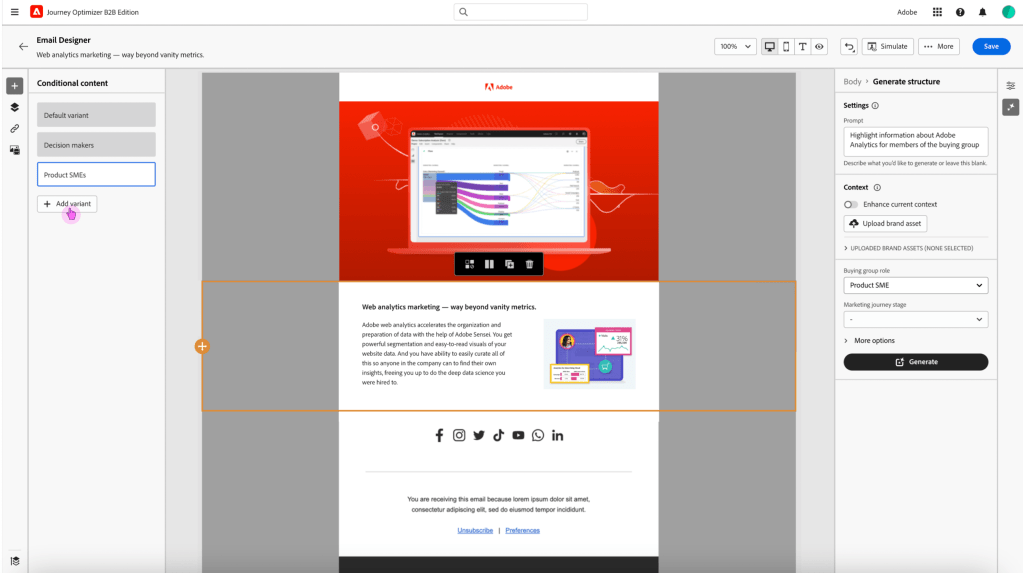
Task: Click the analytics illustration thumbnail
Action: point(589,353)
